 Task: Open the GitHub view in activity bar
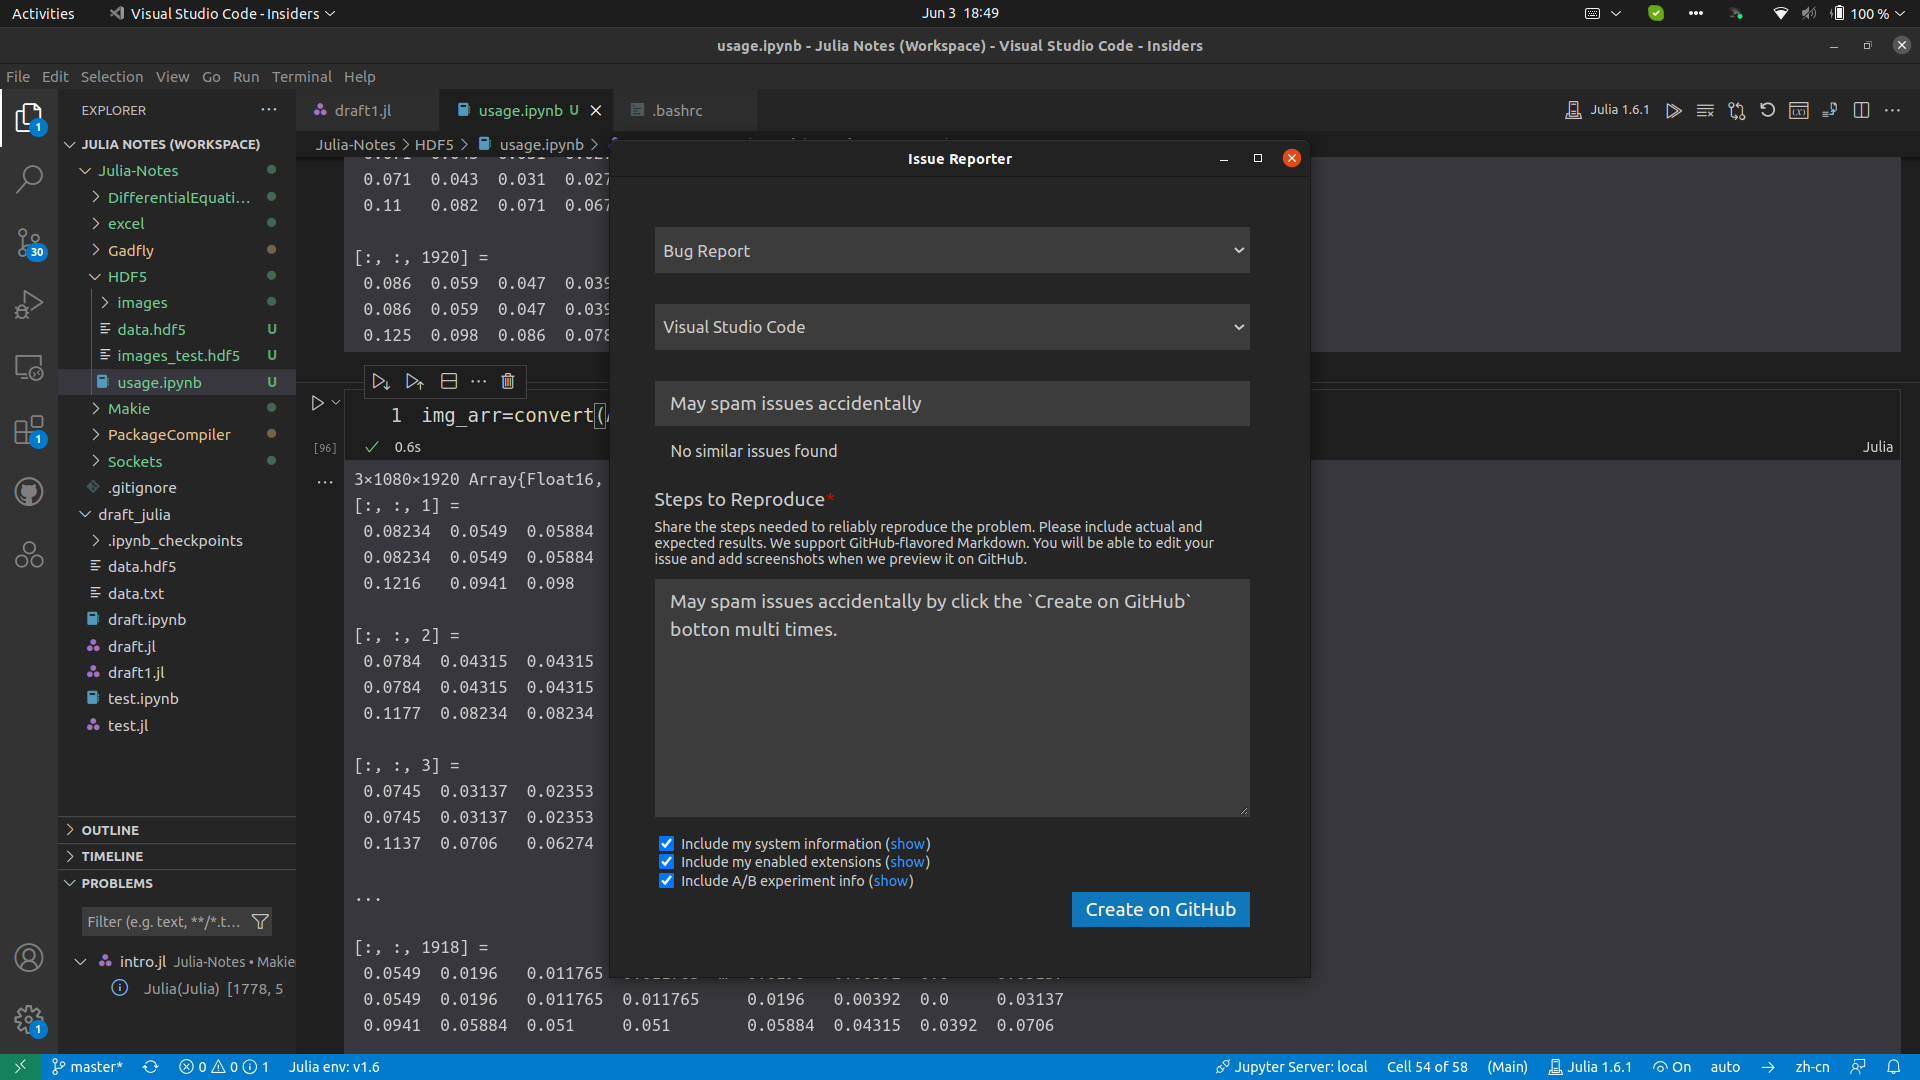[29, 492]
